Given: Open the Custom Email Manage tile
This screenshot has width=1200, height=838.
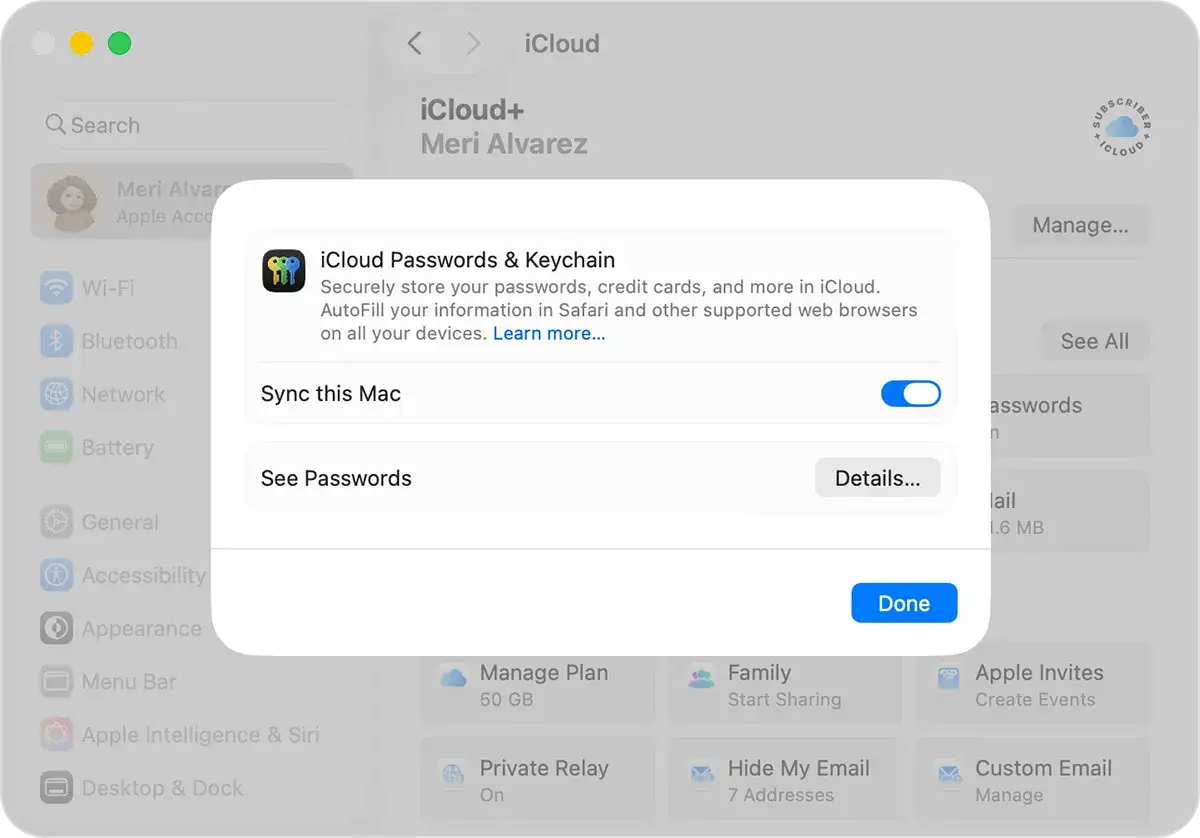Looking at the screenshot, I should coord(1033,781).
